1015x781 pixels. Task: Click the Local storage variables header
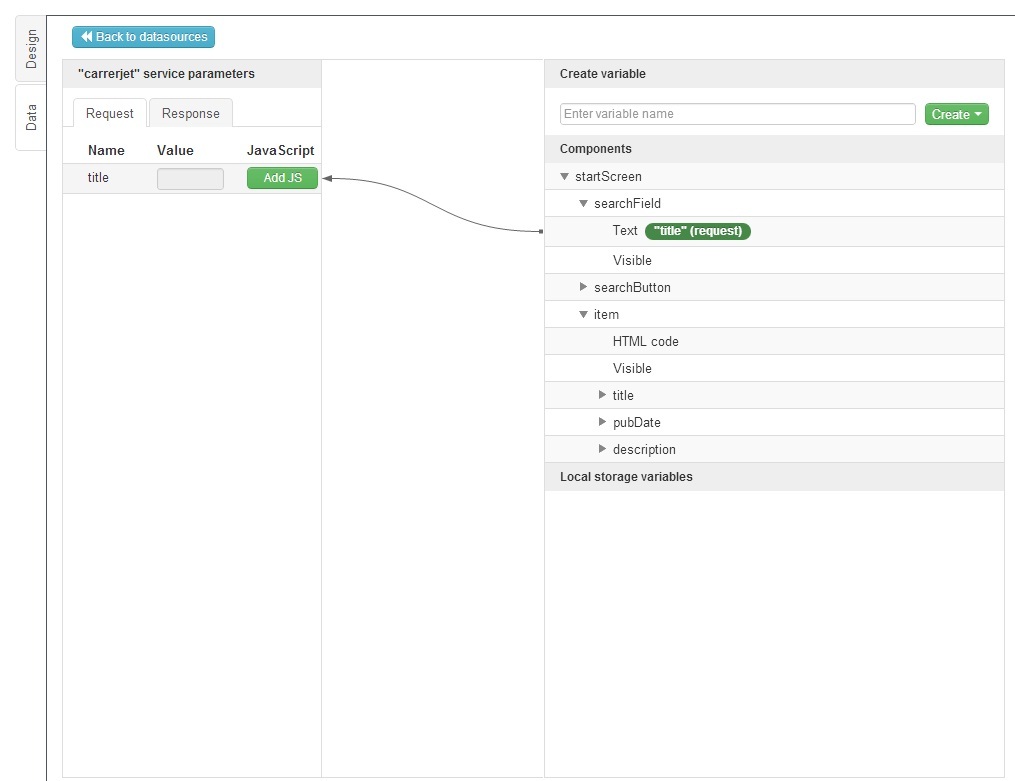(x=626, y=477)
